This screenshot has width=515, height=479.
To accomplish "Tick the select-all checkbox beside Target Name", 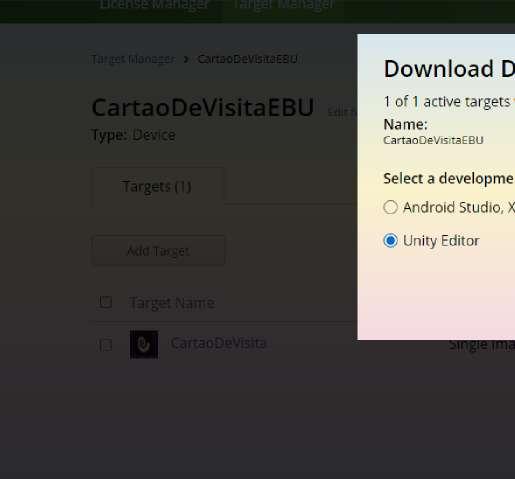I will 106,302.
